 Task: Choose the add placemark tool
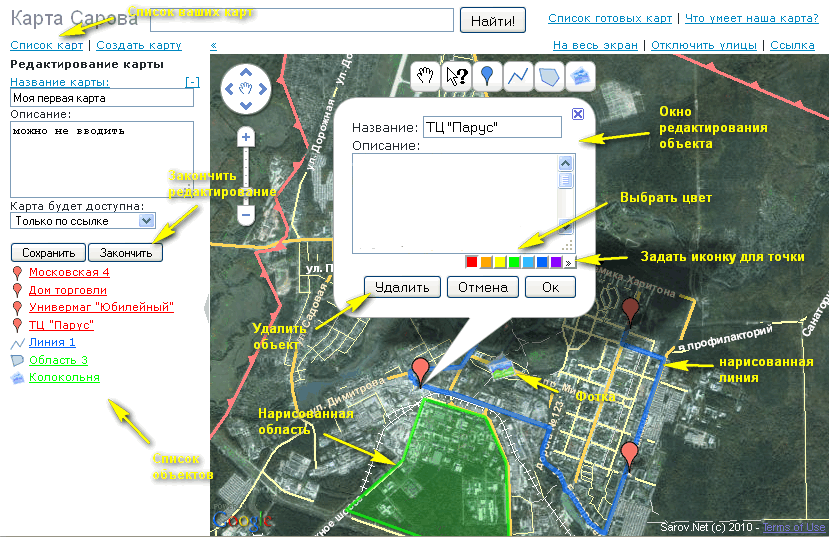coord(487,75)
